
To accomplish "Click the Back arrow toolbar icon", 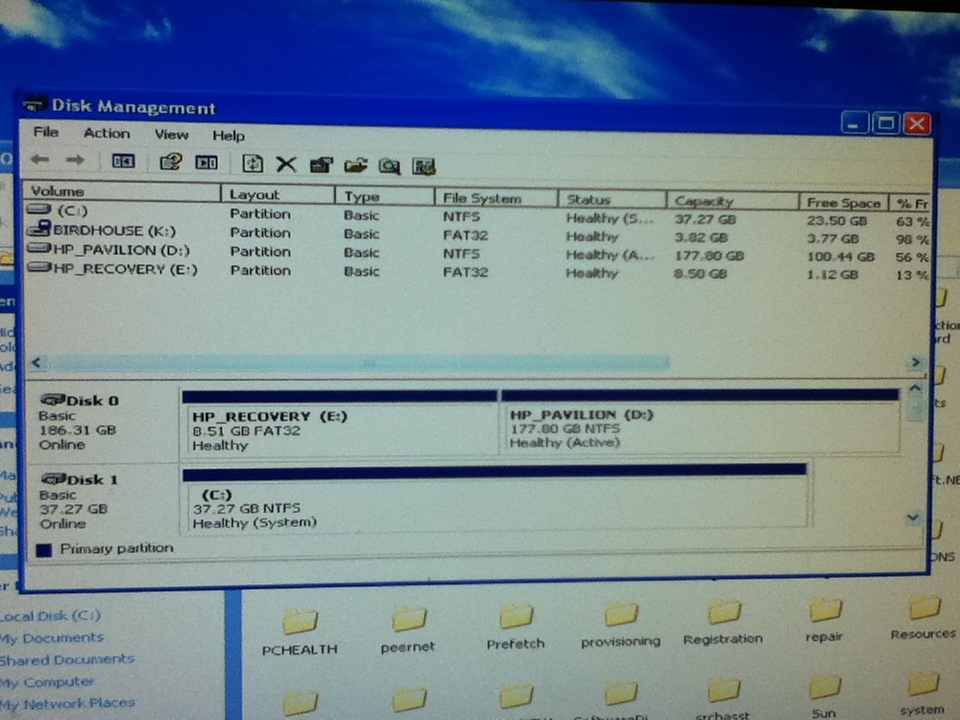I will [x=40, y=159].
